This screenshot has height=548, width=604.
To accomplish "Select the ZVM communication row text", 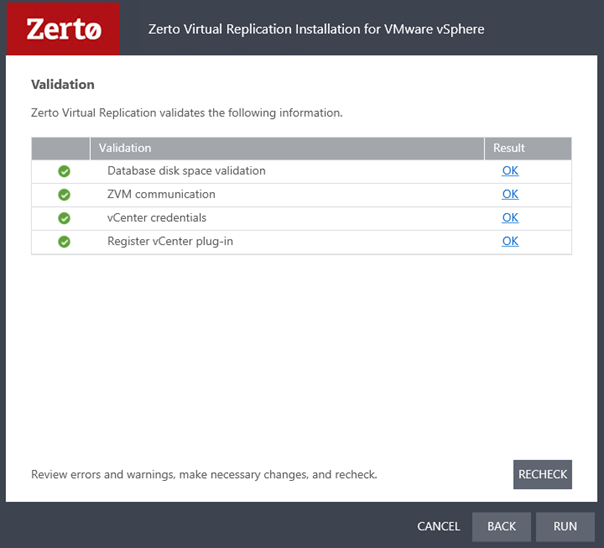I will [161, 194].
